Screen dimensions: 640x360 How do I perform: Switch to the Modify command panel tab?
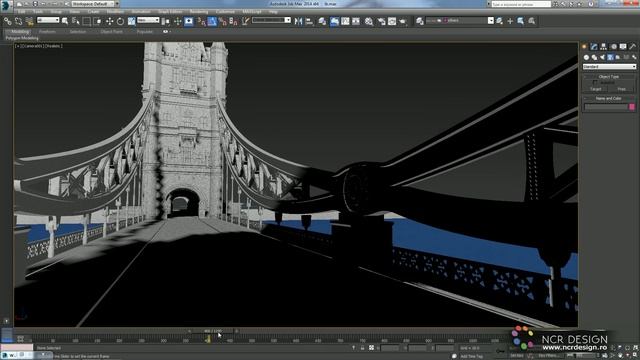coord(594,47)
